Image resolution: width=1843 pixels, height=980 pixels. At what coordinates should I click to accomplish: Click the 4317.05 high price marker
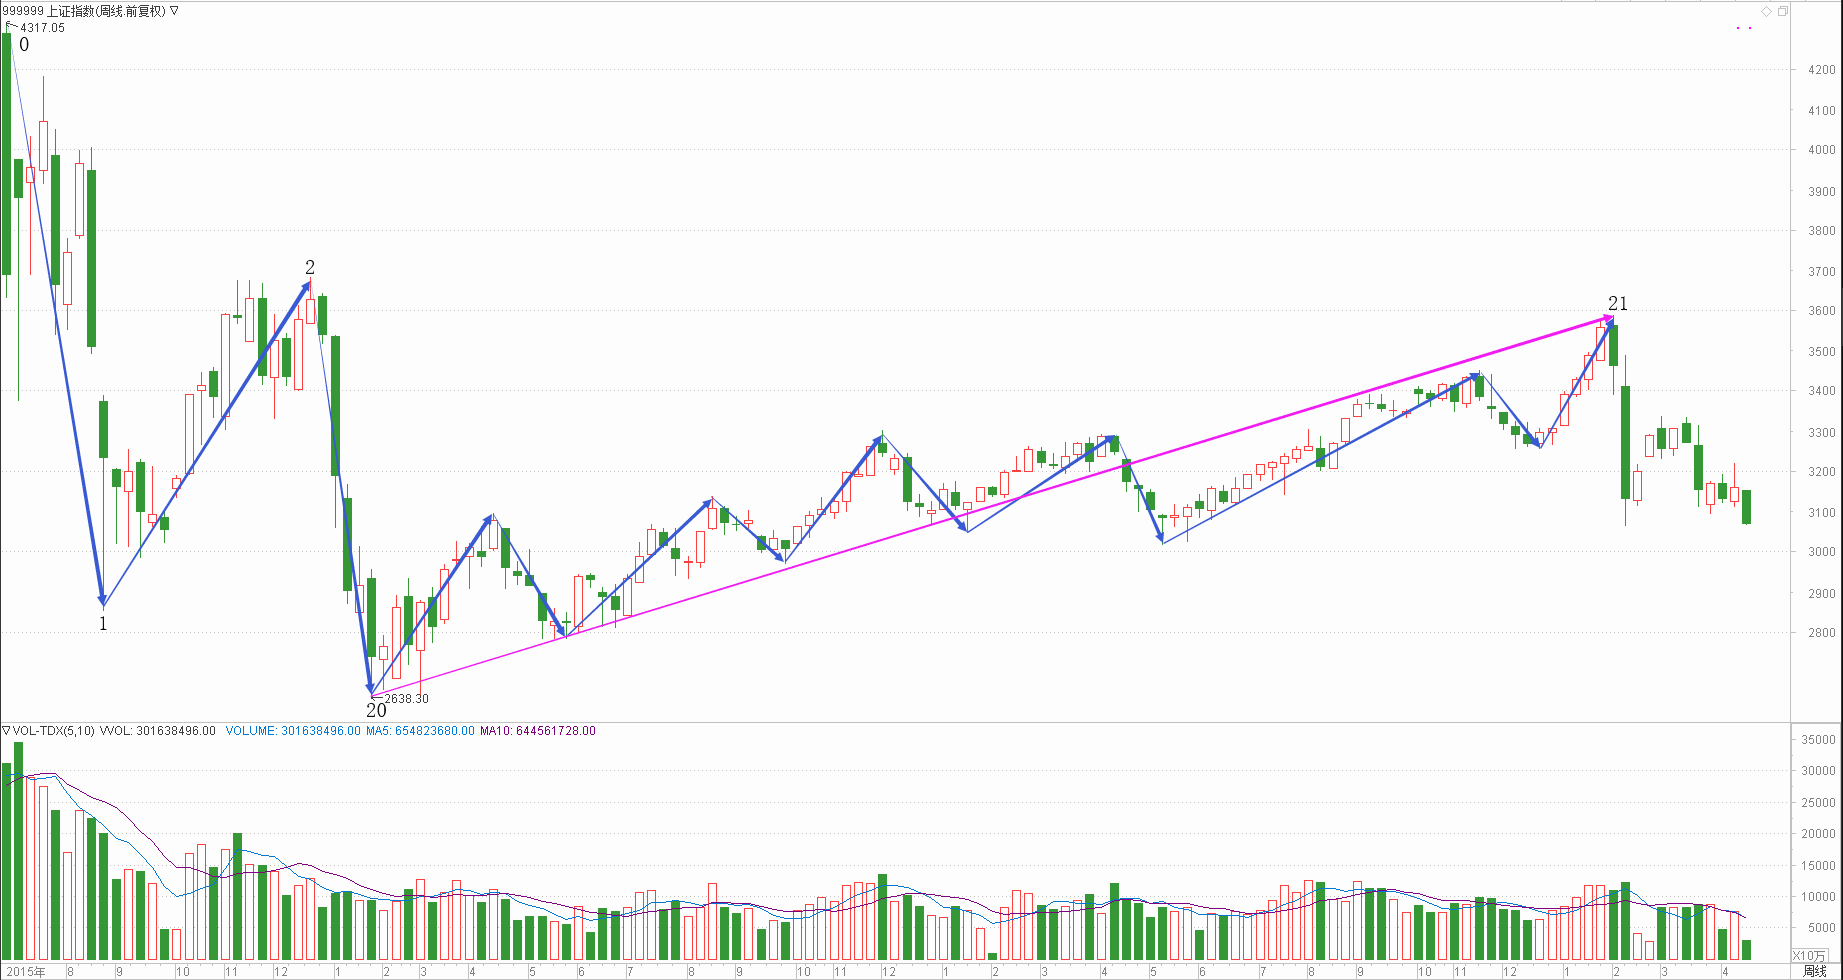(x=42, y=28)
